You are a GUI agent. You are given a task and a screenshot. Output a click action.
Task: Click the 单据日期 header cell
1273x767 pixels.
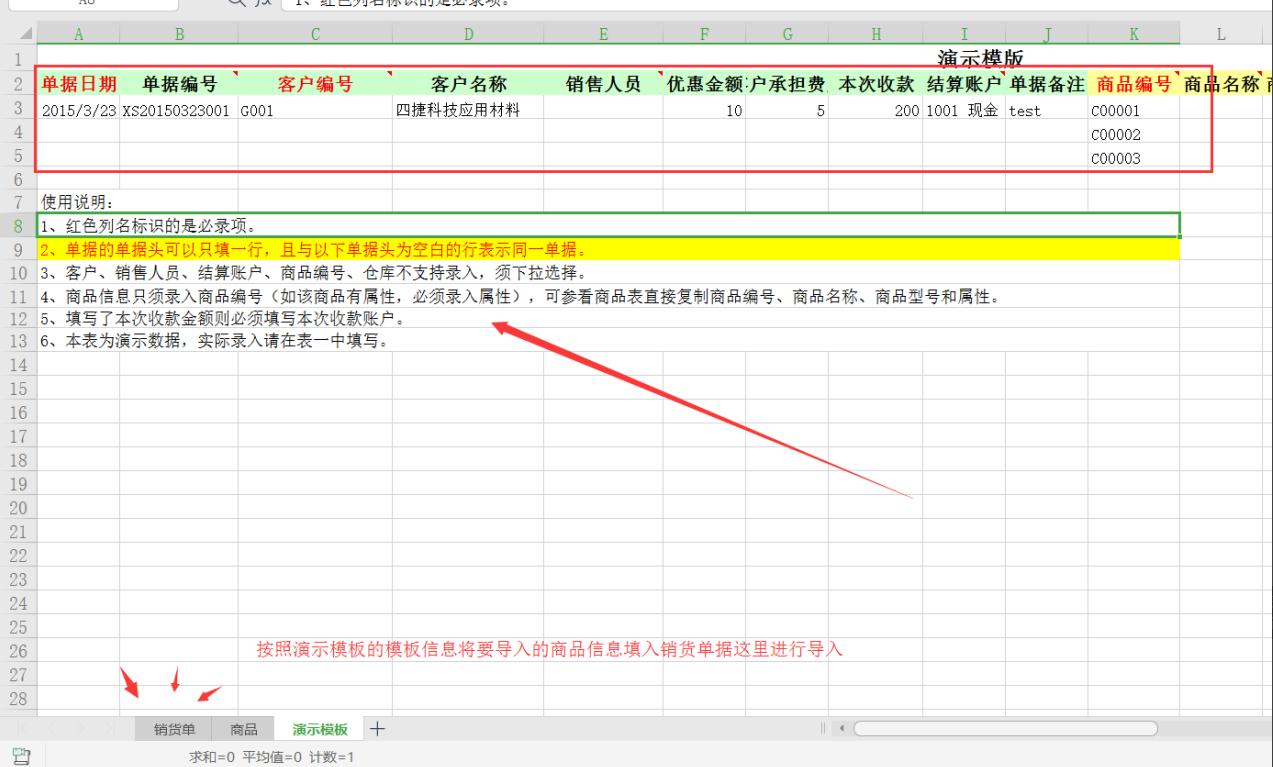tap(78, 85)
